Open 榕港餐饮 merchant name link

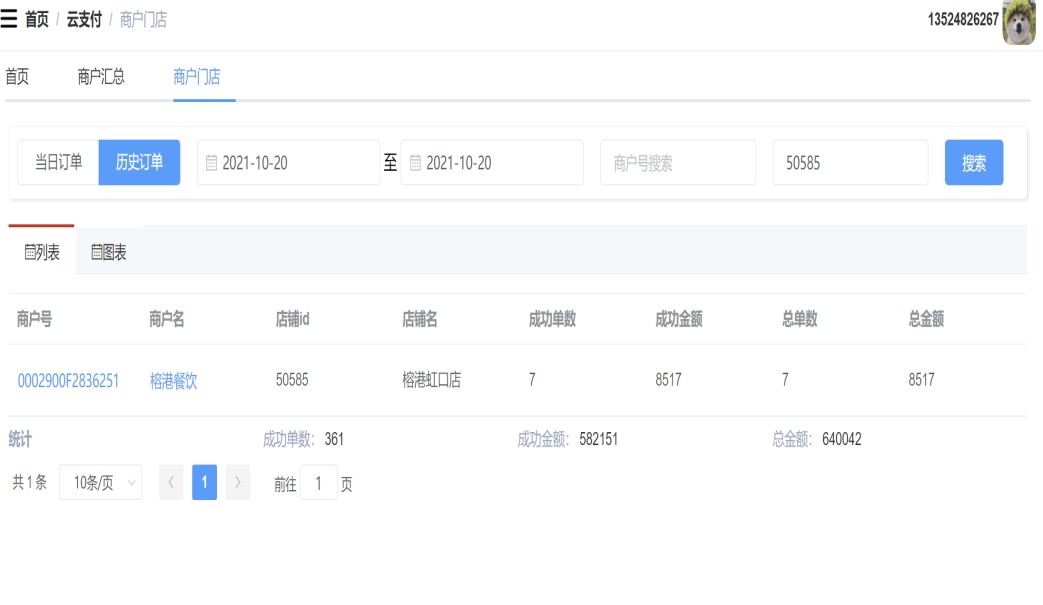click(x=173, y=380)
